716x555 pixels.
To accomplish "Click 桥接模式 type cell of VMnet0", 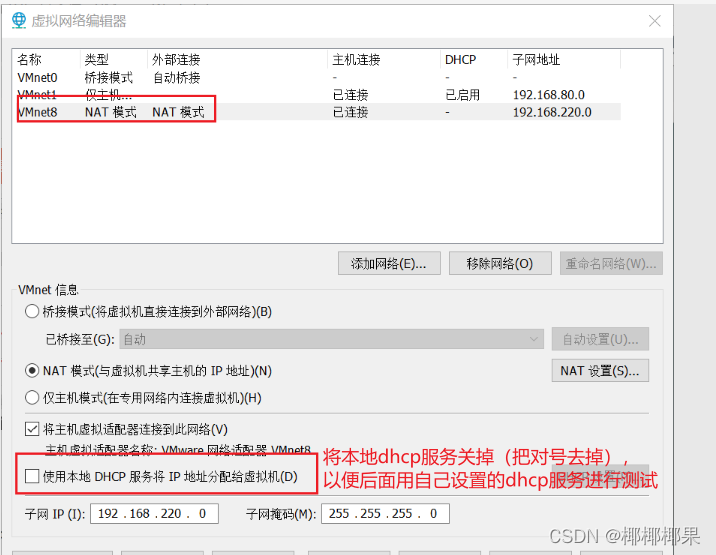I will 109,78.
